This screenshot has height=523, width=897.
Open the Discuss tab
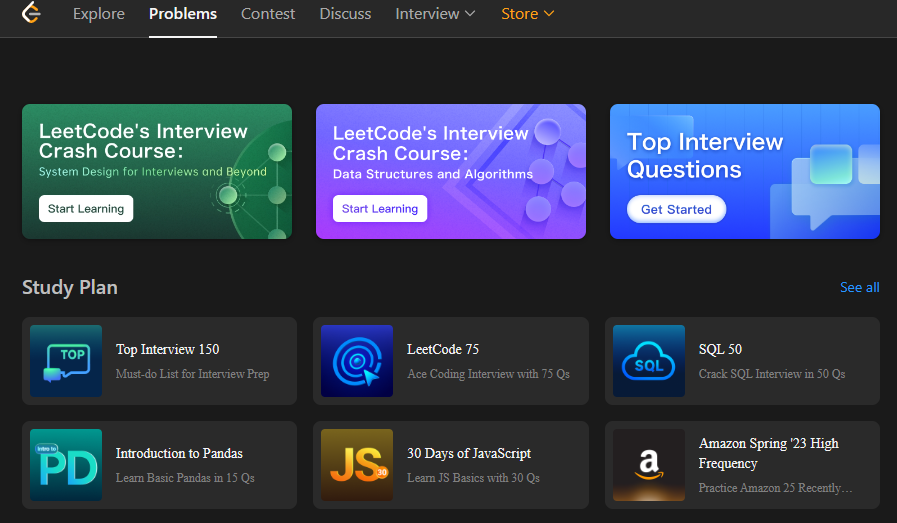click(x=345, y=14)
